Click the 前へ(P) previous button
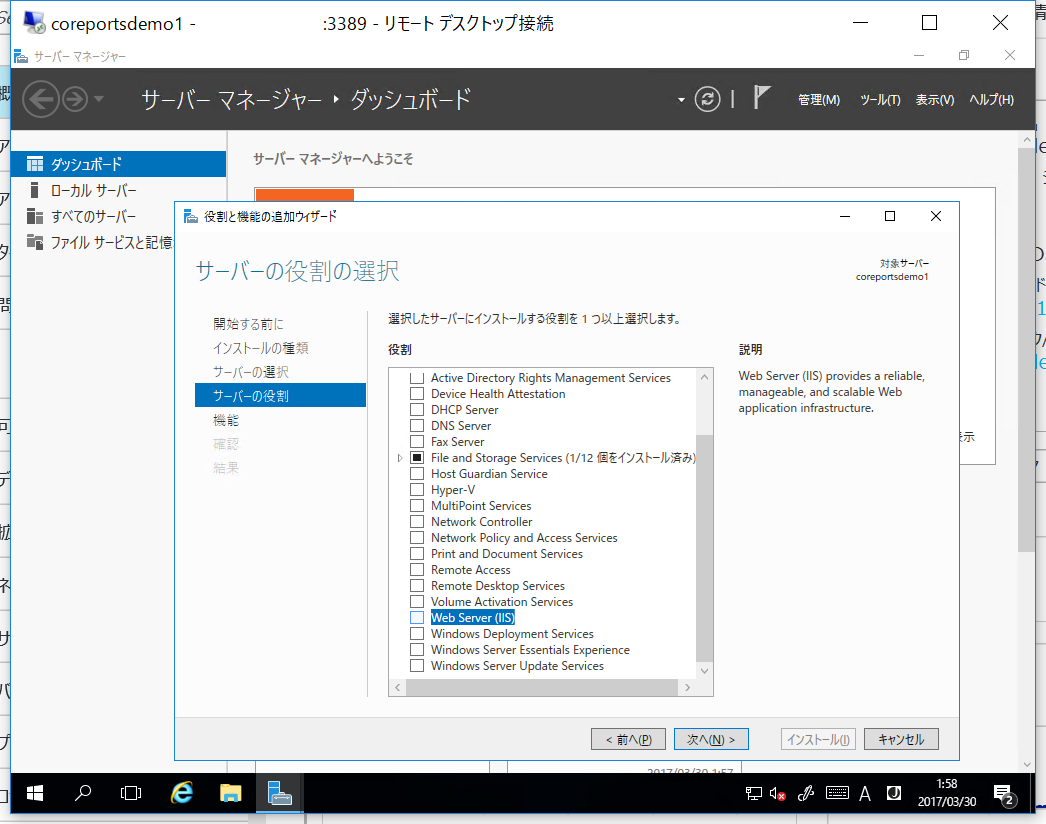The image size is (1046, 824). [x=628, y=739]
